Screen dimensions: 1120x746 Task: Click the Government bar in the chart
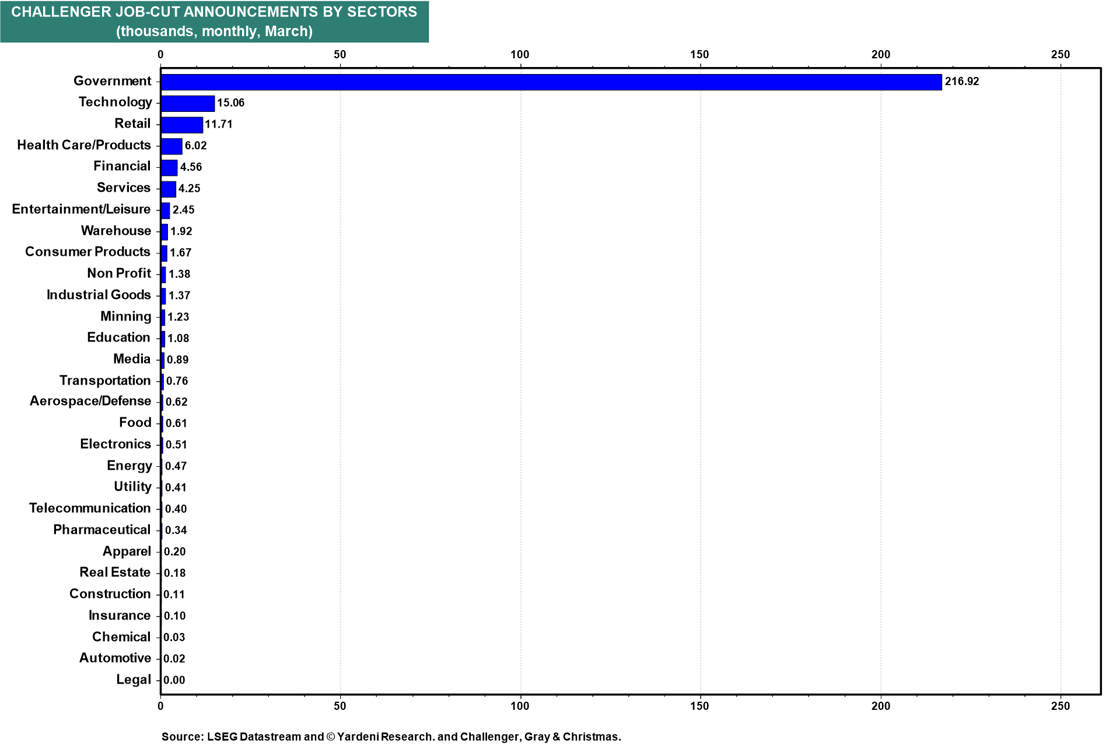(550, 81)
